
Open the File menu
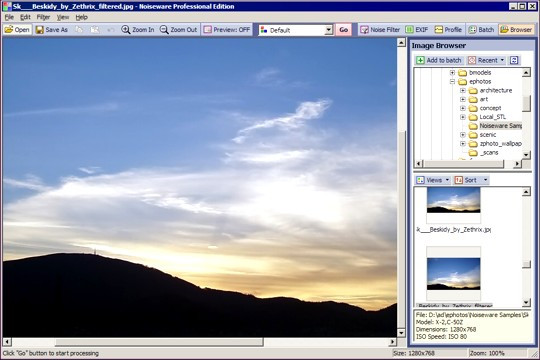pos(9,17)
